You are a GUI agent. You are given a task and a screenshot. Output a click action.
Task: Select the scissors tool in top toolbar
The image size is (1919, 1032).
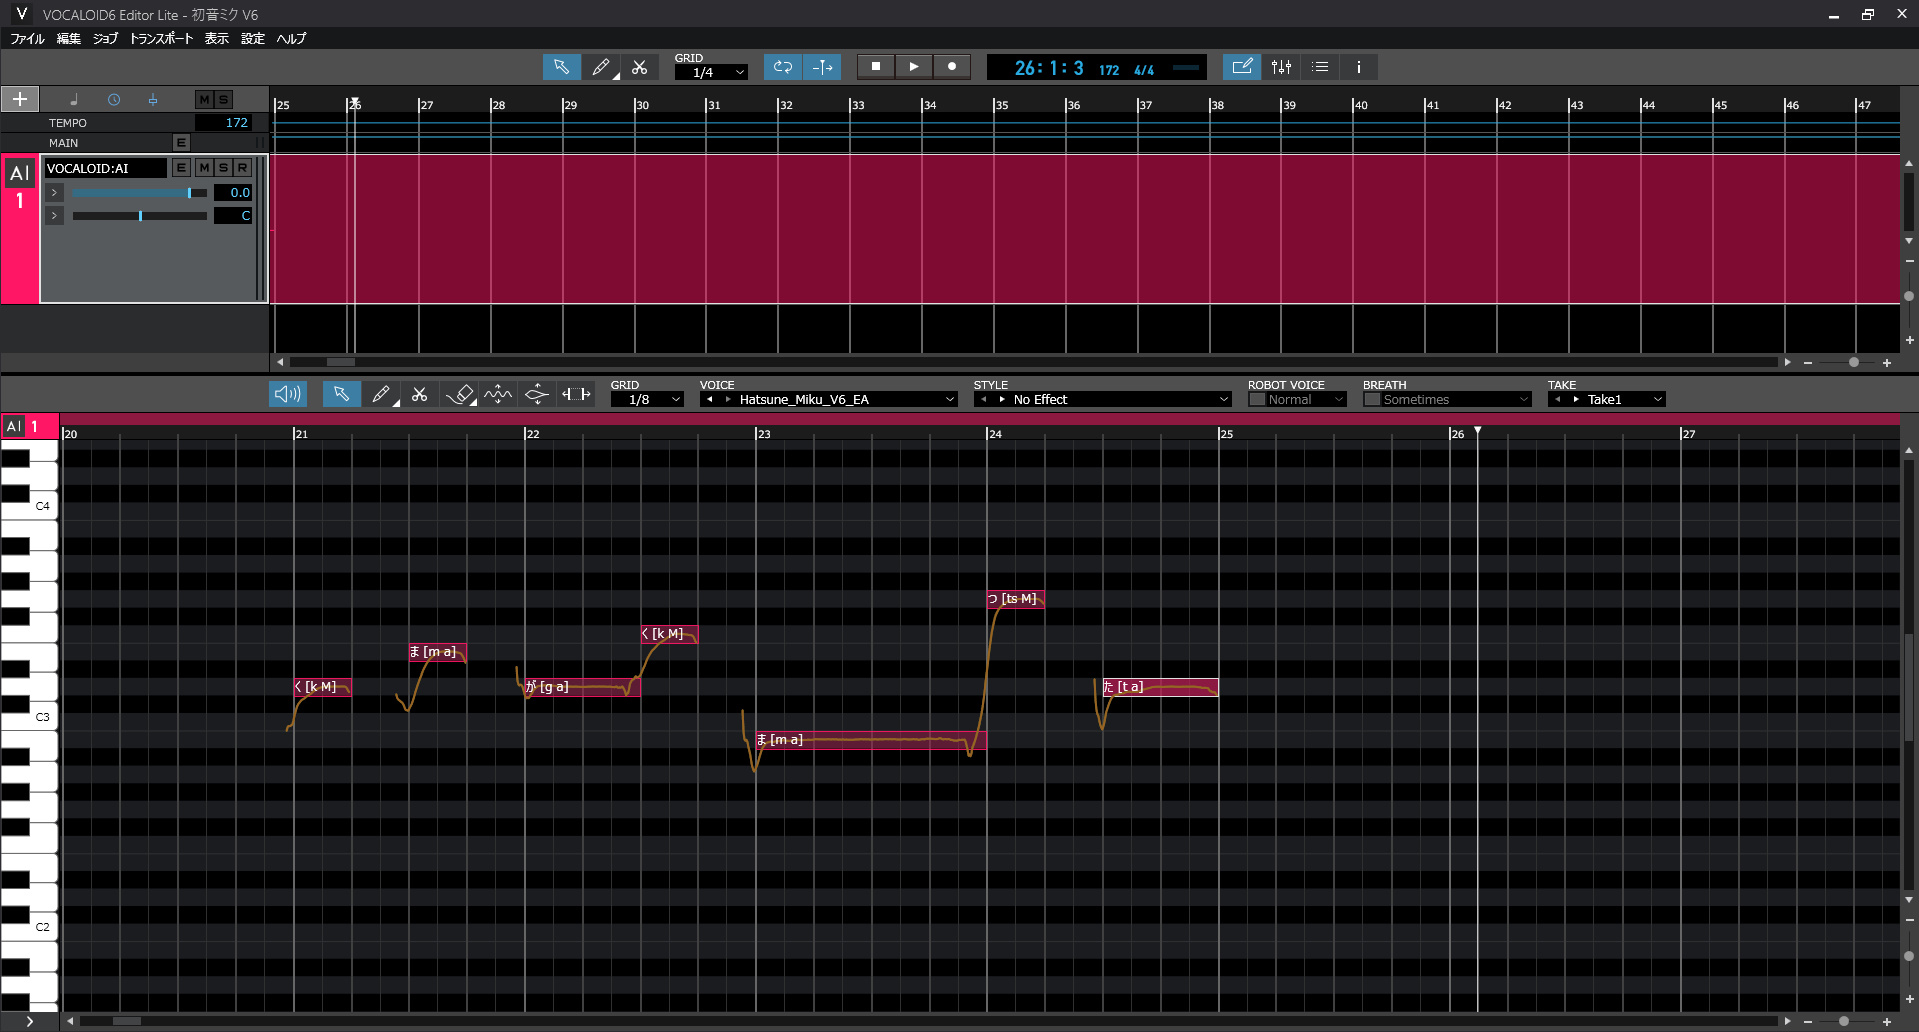(640, 67)
